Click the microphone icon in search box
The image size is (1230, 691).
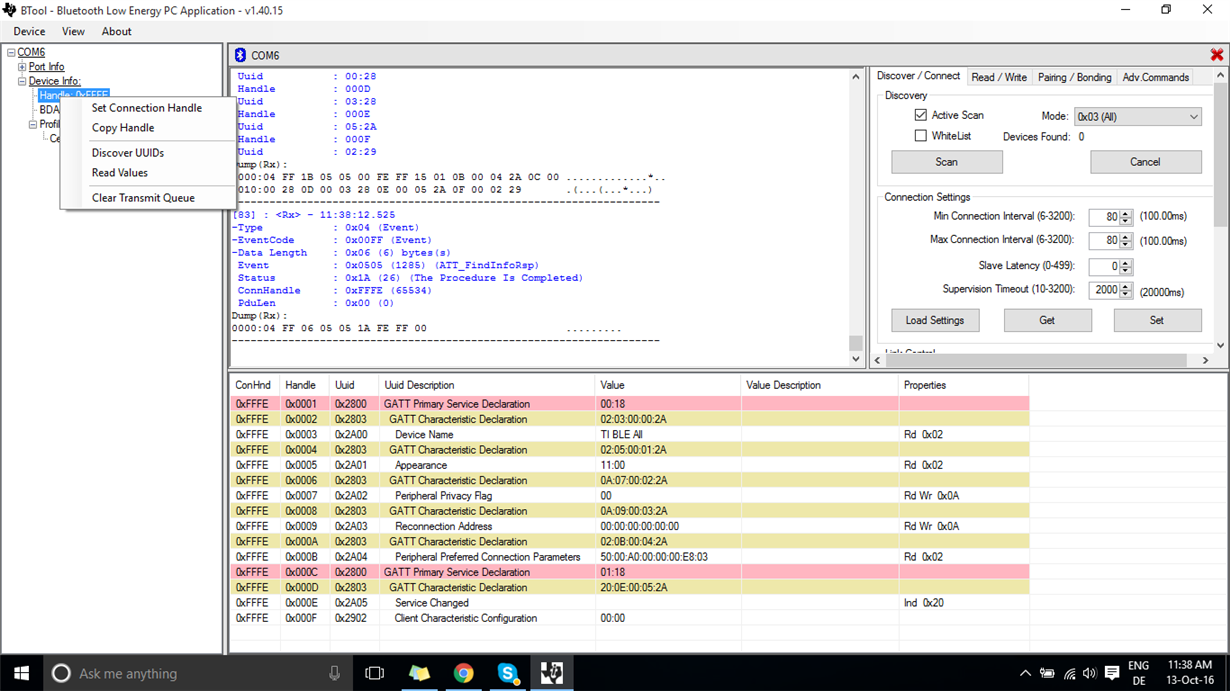pos(334,673)
